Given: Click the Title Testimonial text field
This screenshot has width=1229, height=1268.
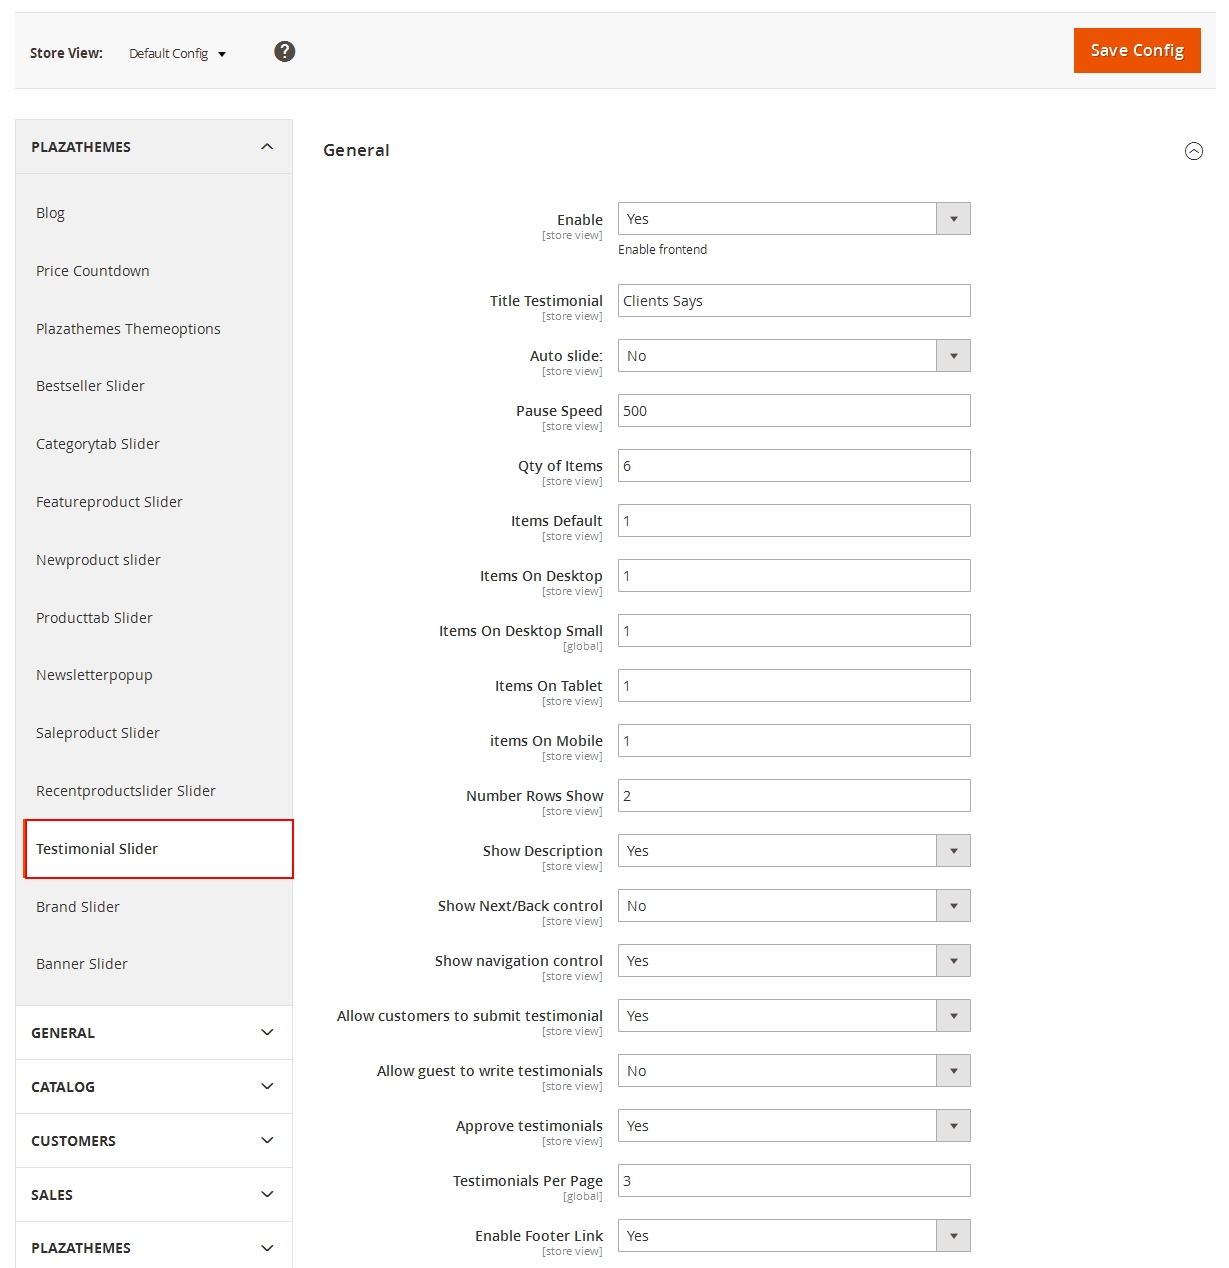Looking at the screenshot, I should (x=793, y=301).
